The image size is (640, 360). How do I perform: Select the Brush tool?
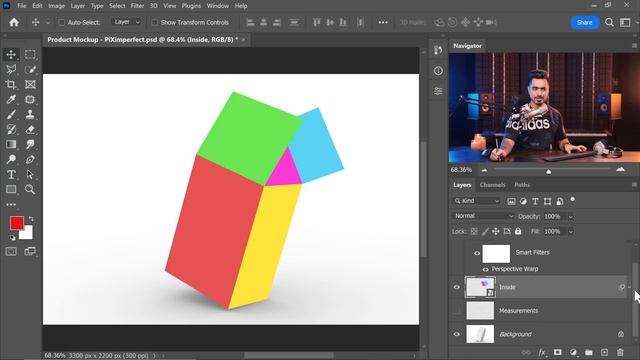pyautogui.click(x=11, y=115)
